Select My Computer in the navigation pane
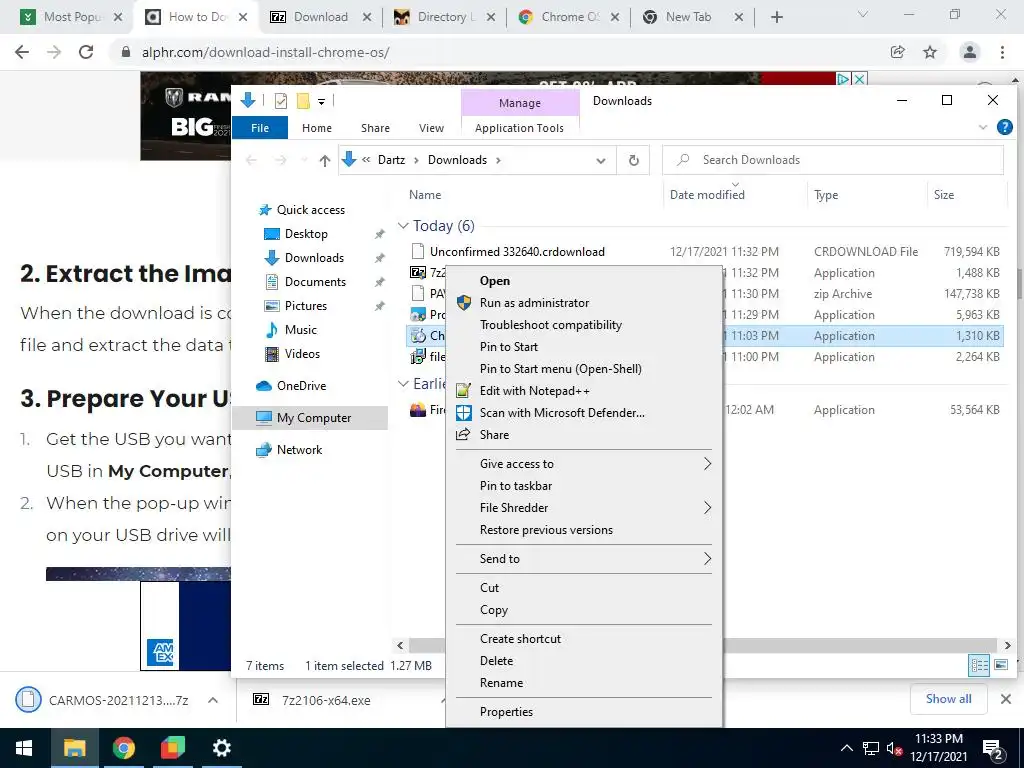This screenshot has width=1024, height=768. point(310,418)
